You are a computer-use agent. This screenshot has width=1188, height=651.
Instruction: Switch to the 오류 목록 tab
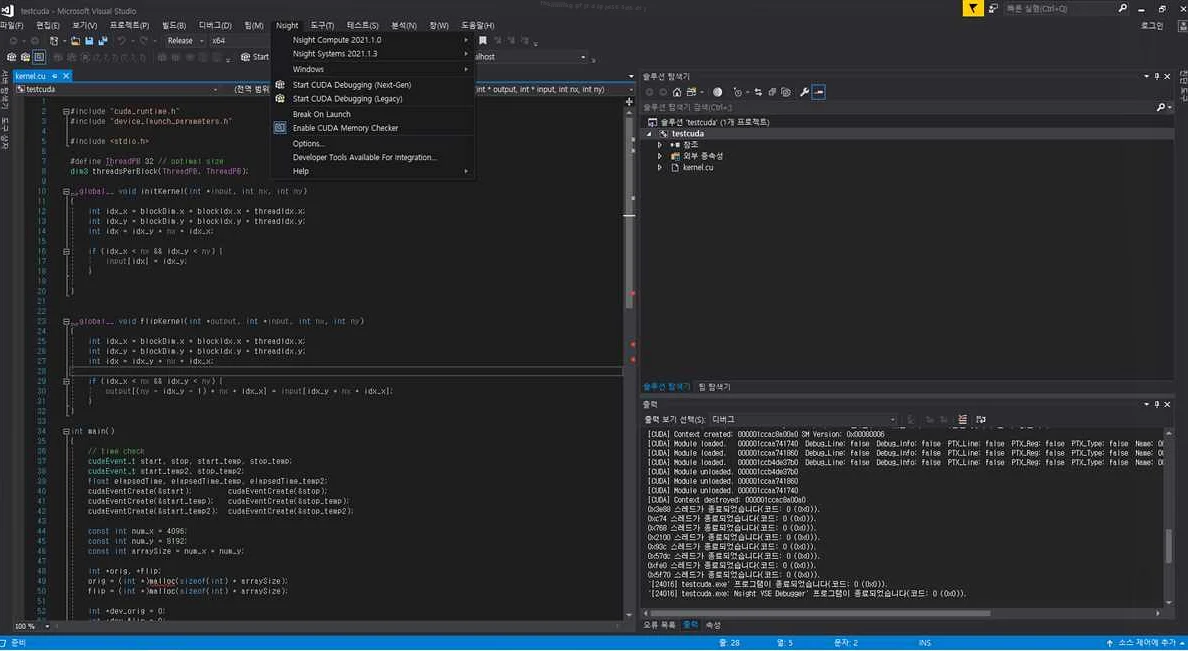(657, 625)
